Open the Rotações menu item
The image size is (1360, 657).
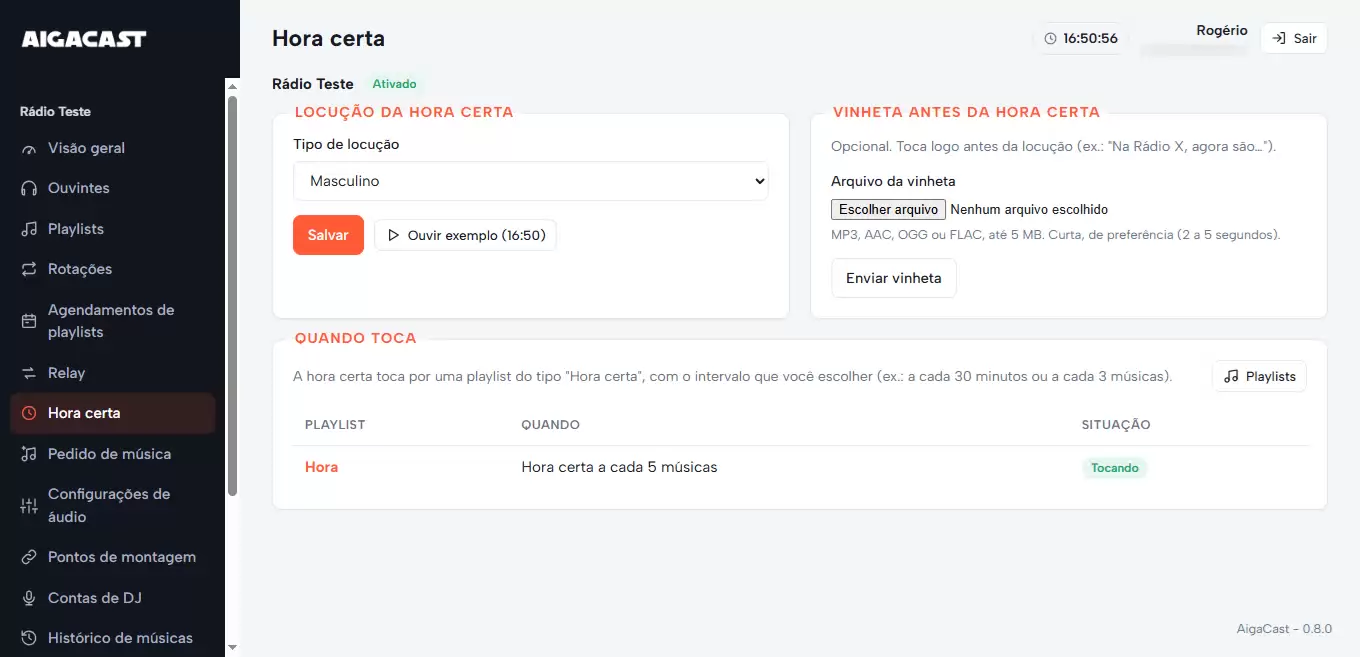pos(112,270)
